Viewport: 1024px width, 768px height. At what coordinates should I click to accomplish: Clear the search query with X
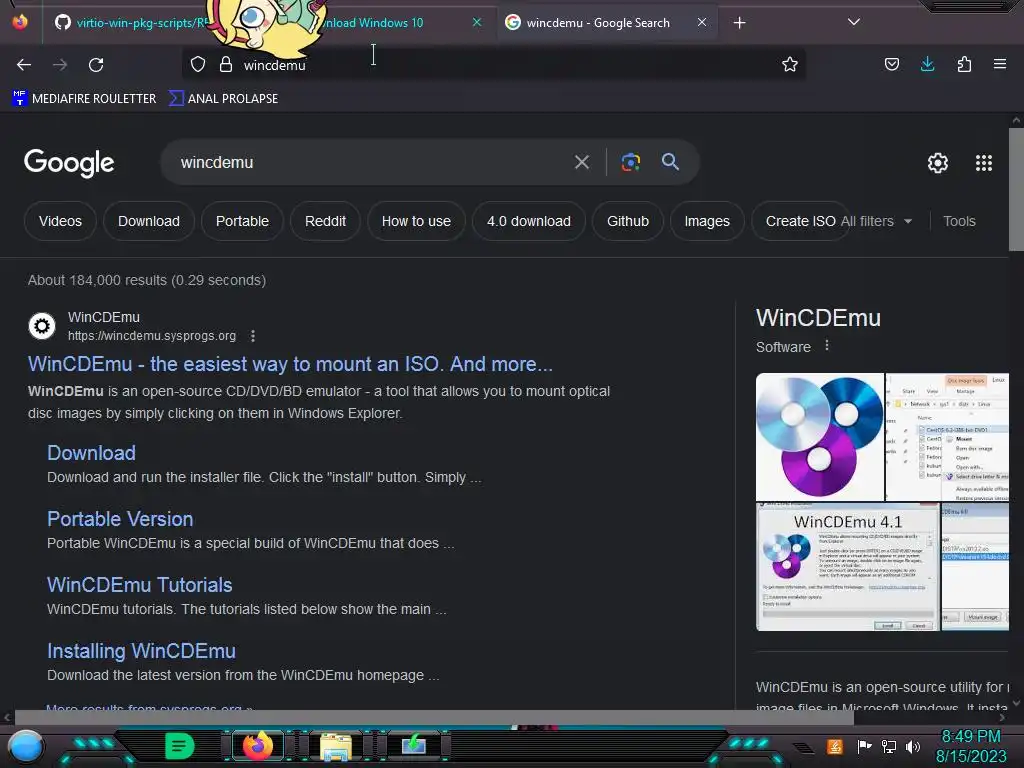coord(581,162)
